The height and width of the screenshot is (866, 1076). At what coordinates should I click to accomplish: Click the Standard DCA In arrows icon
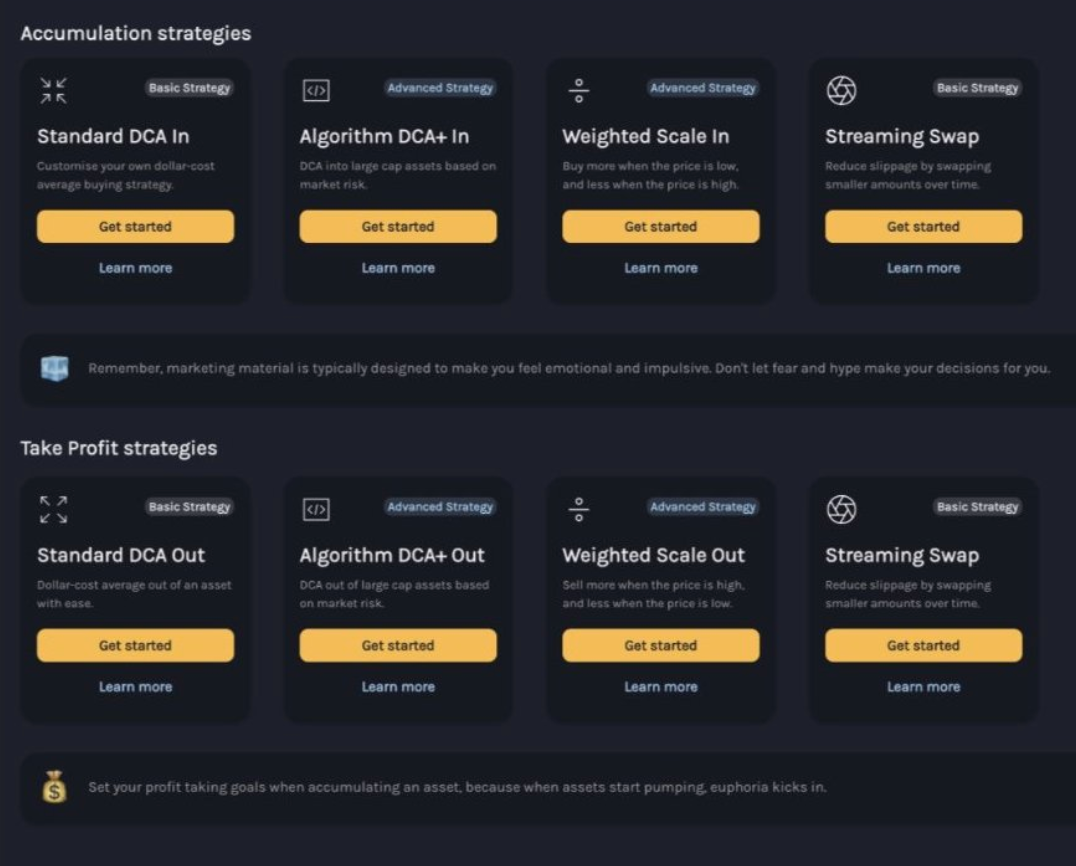pos(53,91)
